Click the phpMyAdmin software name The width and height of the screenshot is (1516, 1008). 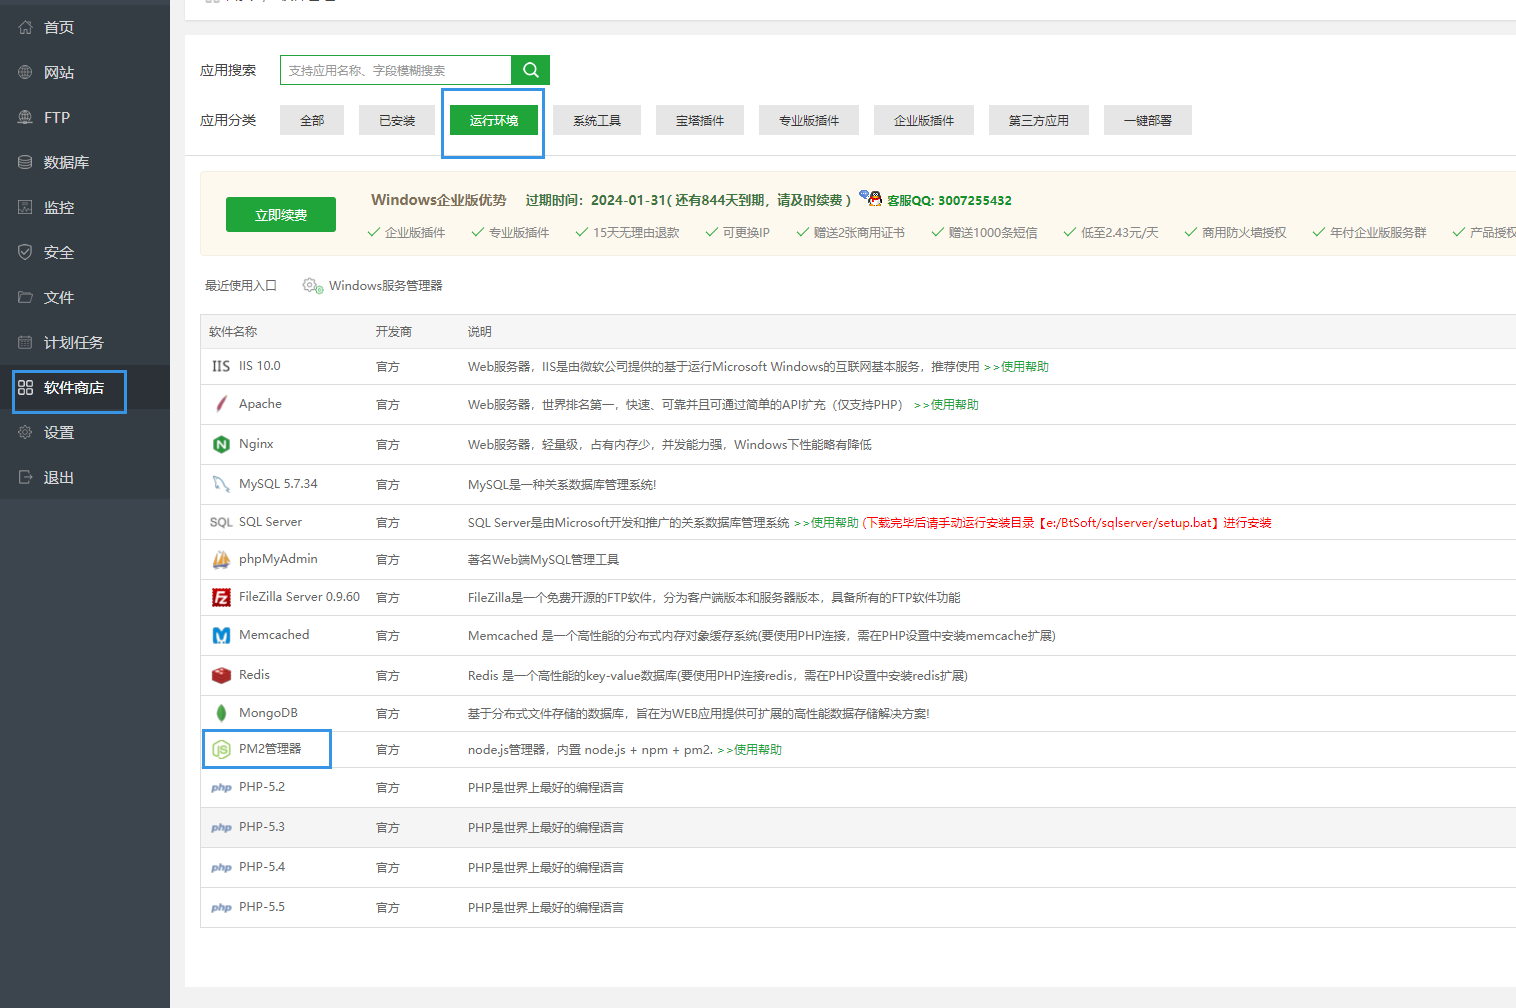pos(278,559)
